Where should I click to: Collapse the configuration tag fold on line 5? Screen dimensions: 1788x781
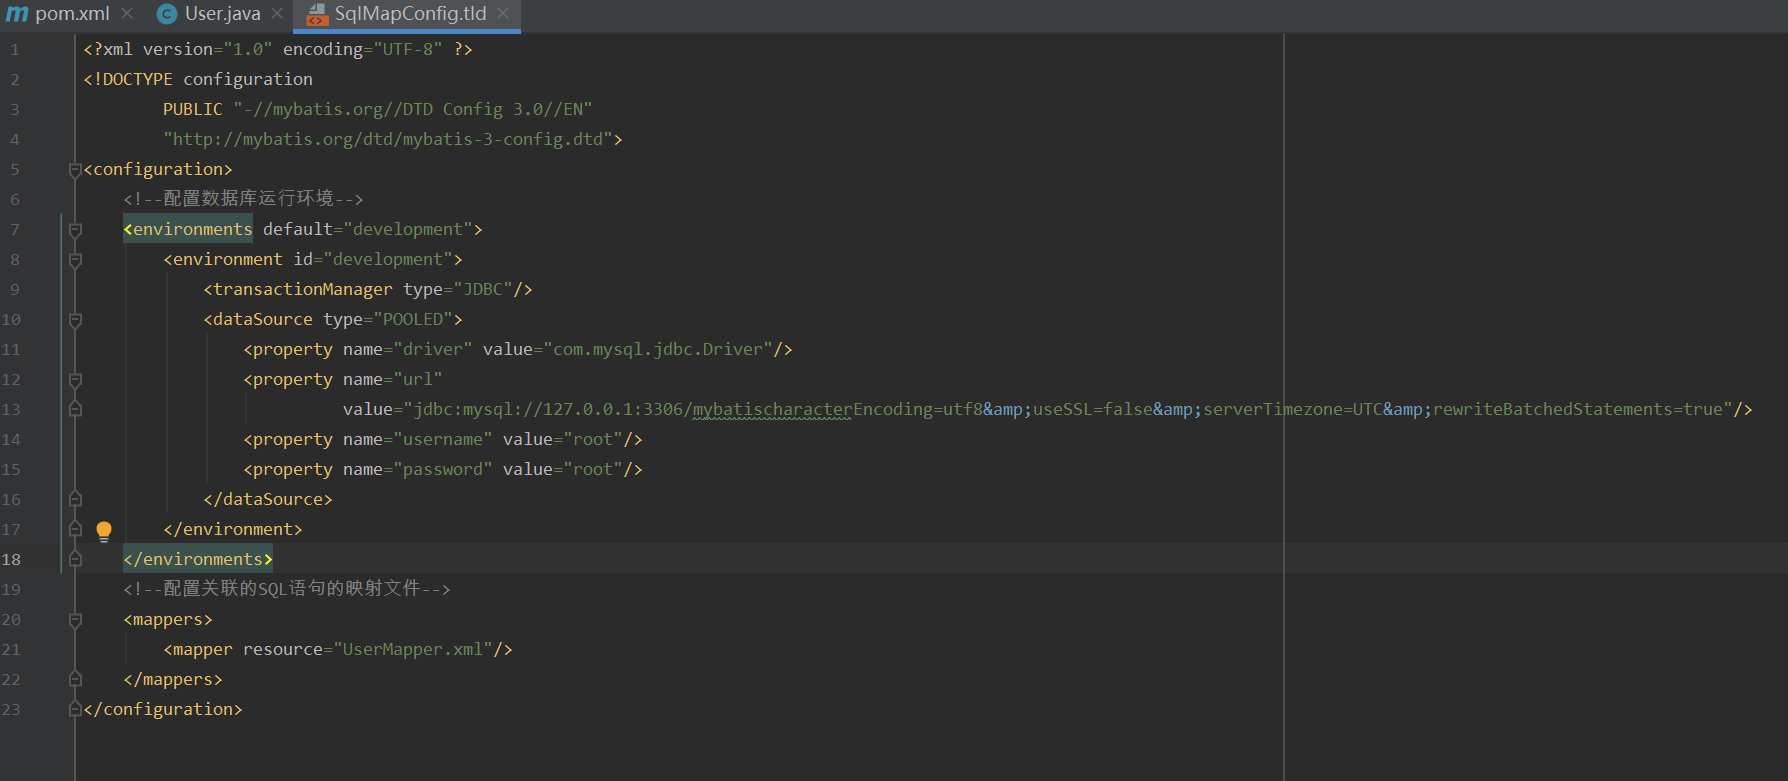[75, 170]
